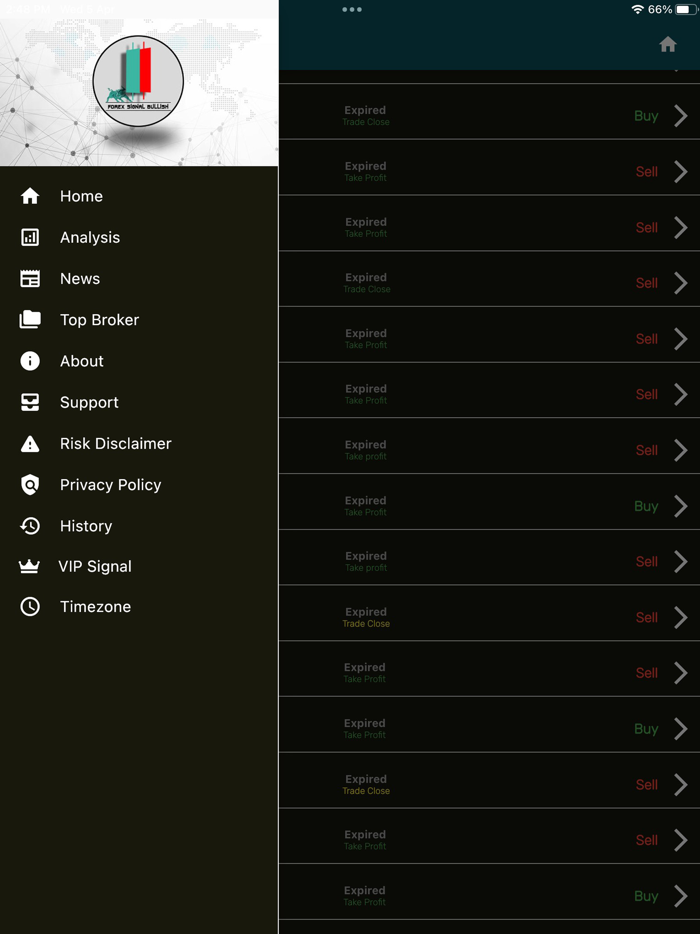Click the Risk Disclaimer warning triangle icon
The height and width of the screenshot is (934, 700).
[30, 444]
